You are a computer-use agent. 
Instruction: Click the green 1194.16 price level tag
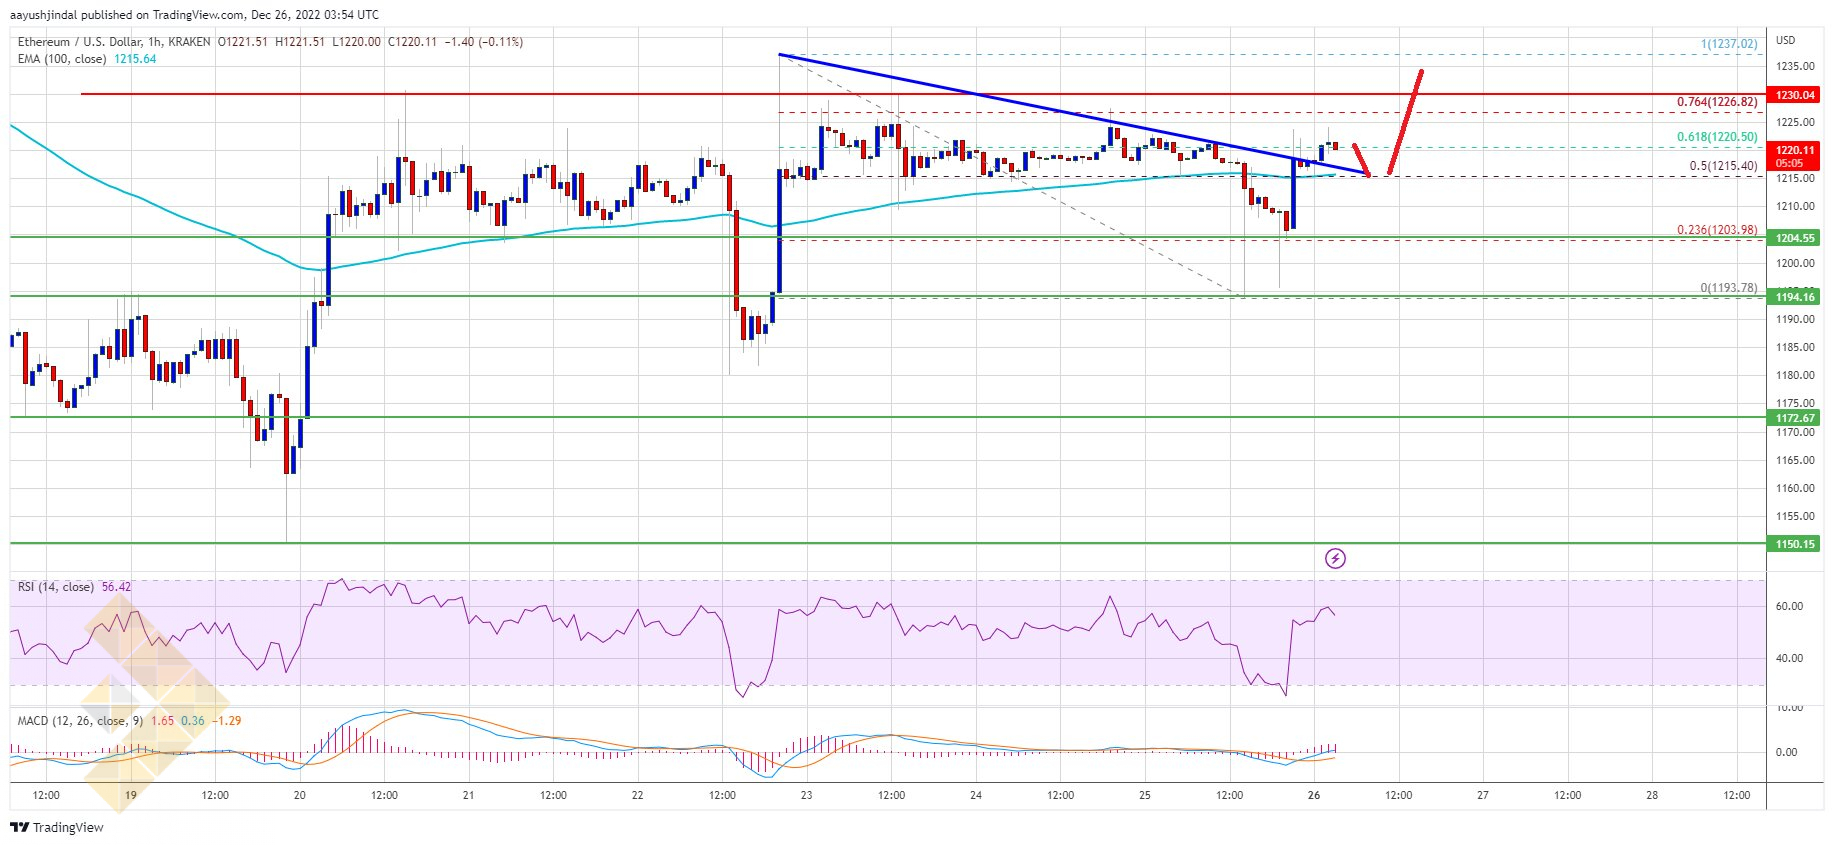pyautogui.click(x=1795, y=297)
